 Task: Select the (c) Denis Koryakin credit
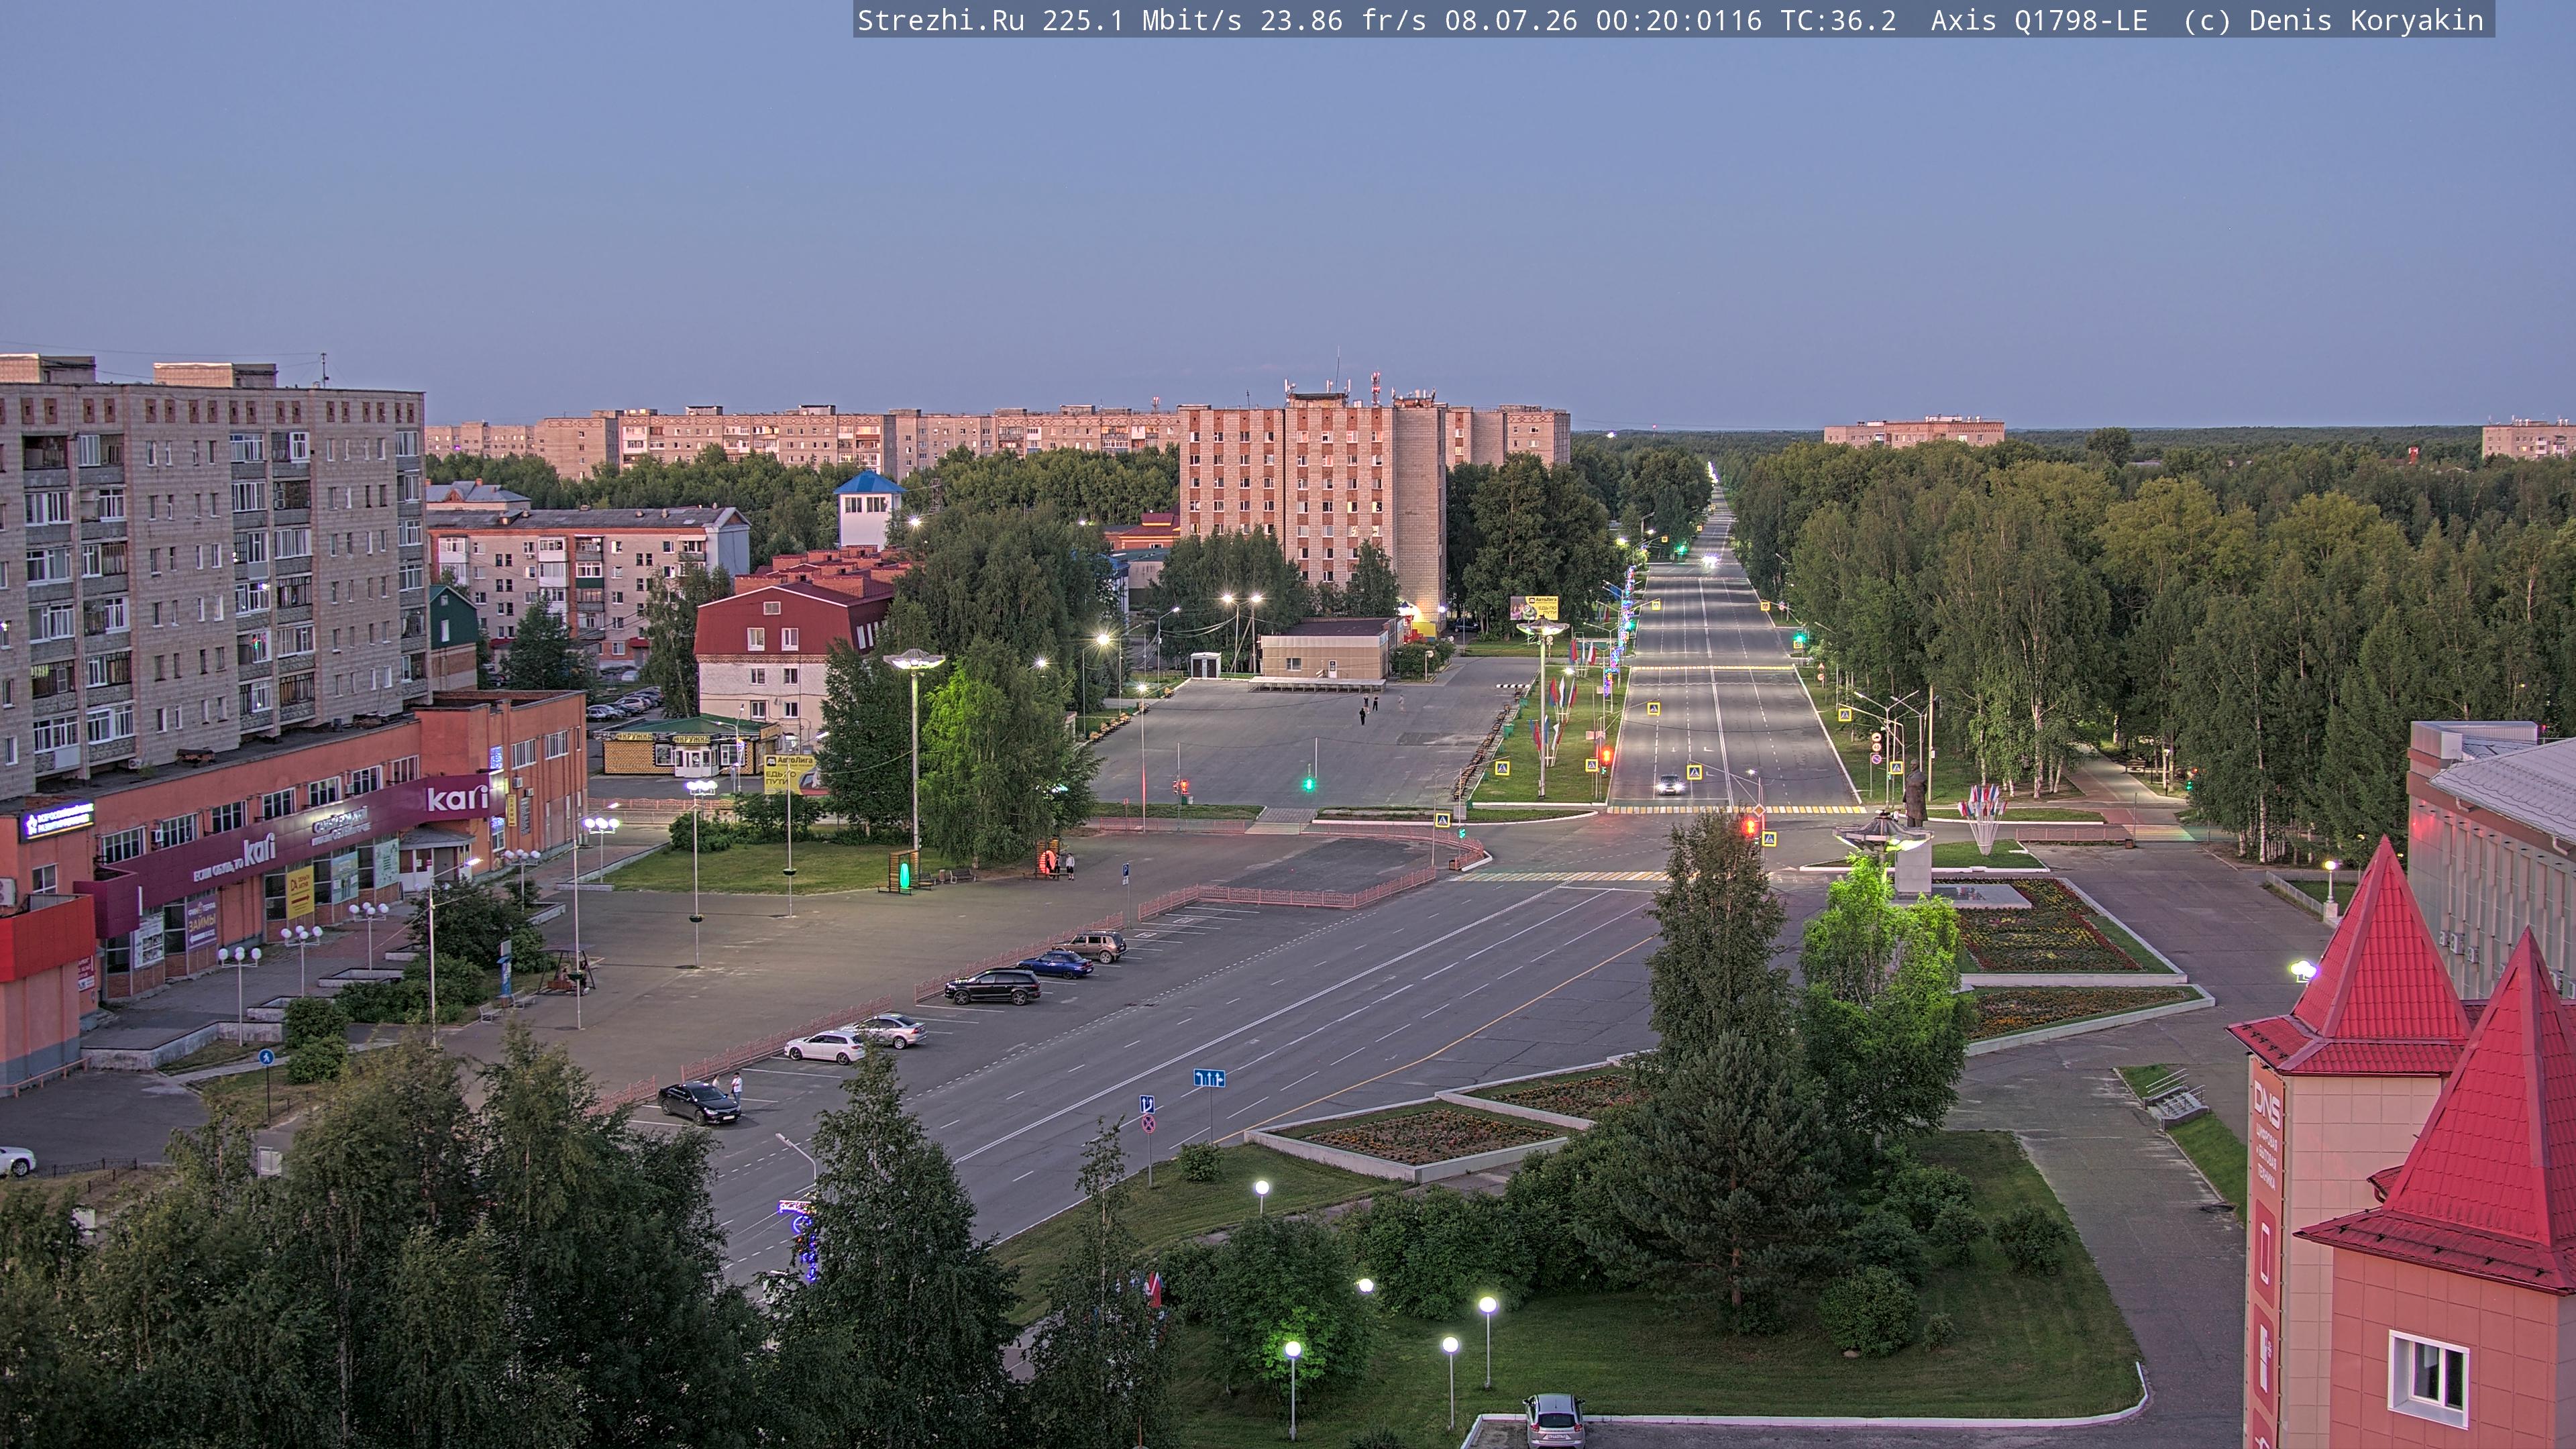click(2333, 20)
